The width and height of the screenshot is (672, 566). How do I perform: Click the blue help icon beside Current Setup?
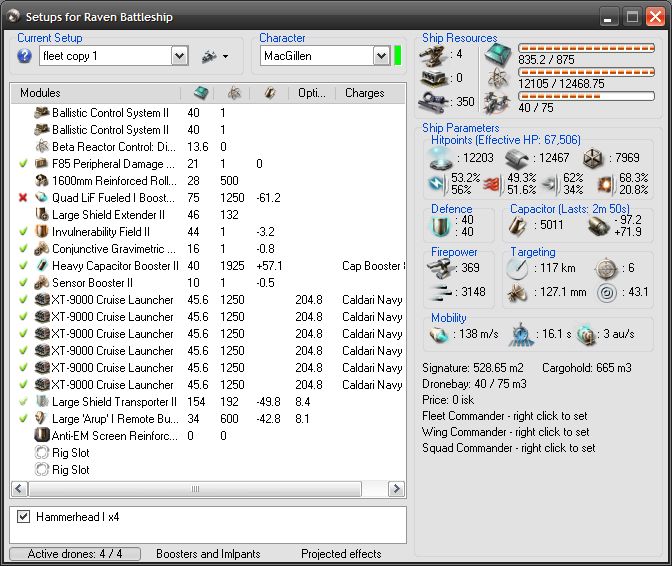pos(24,56)
